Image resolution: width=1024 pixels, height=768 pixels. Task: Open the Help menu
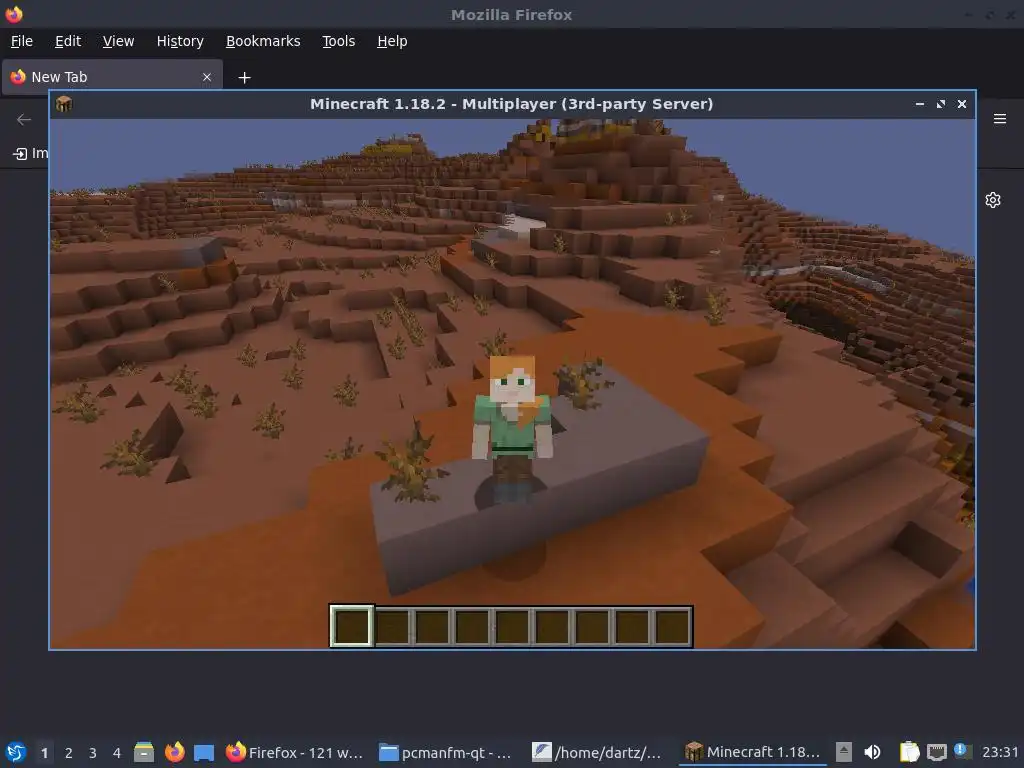392,41
